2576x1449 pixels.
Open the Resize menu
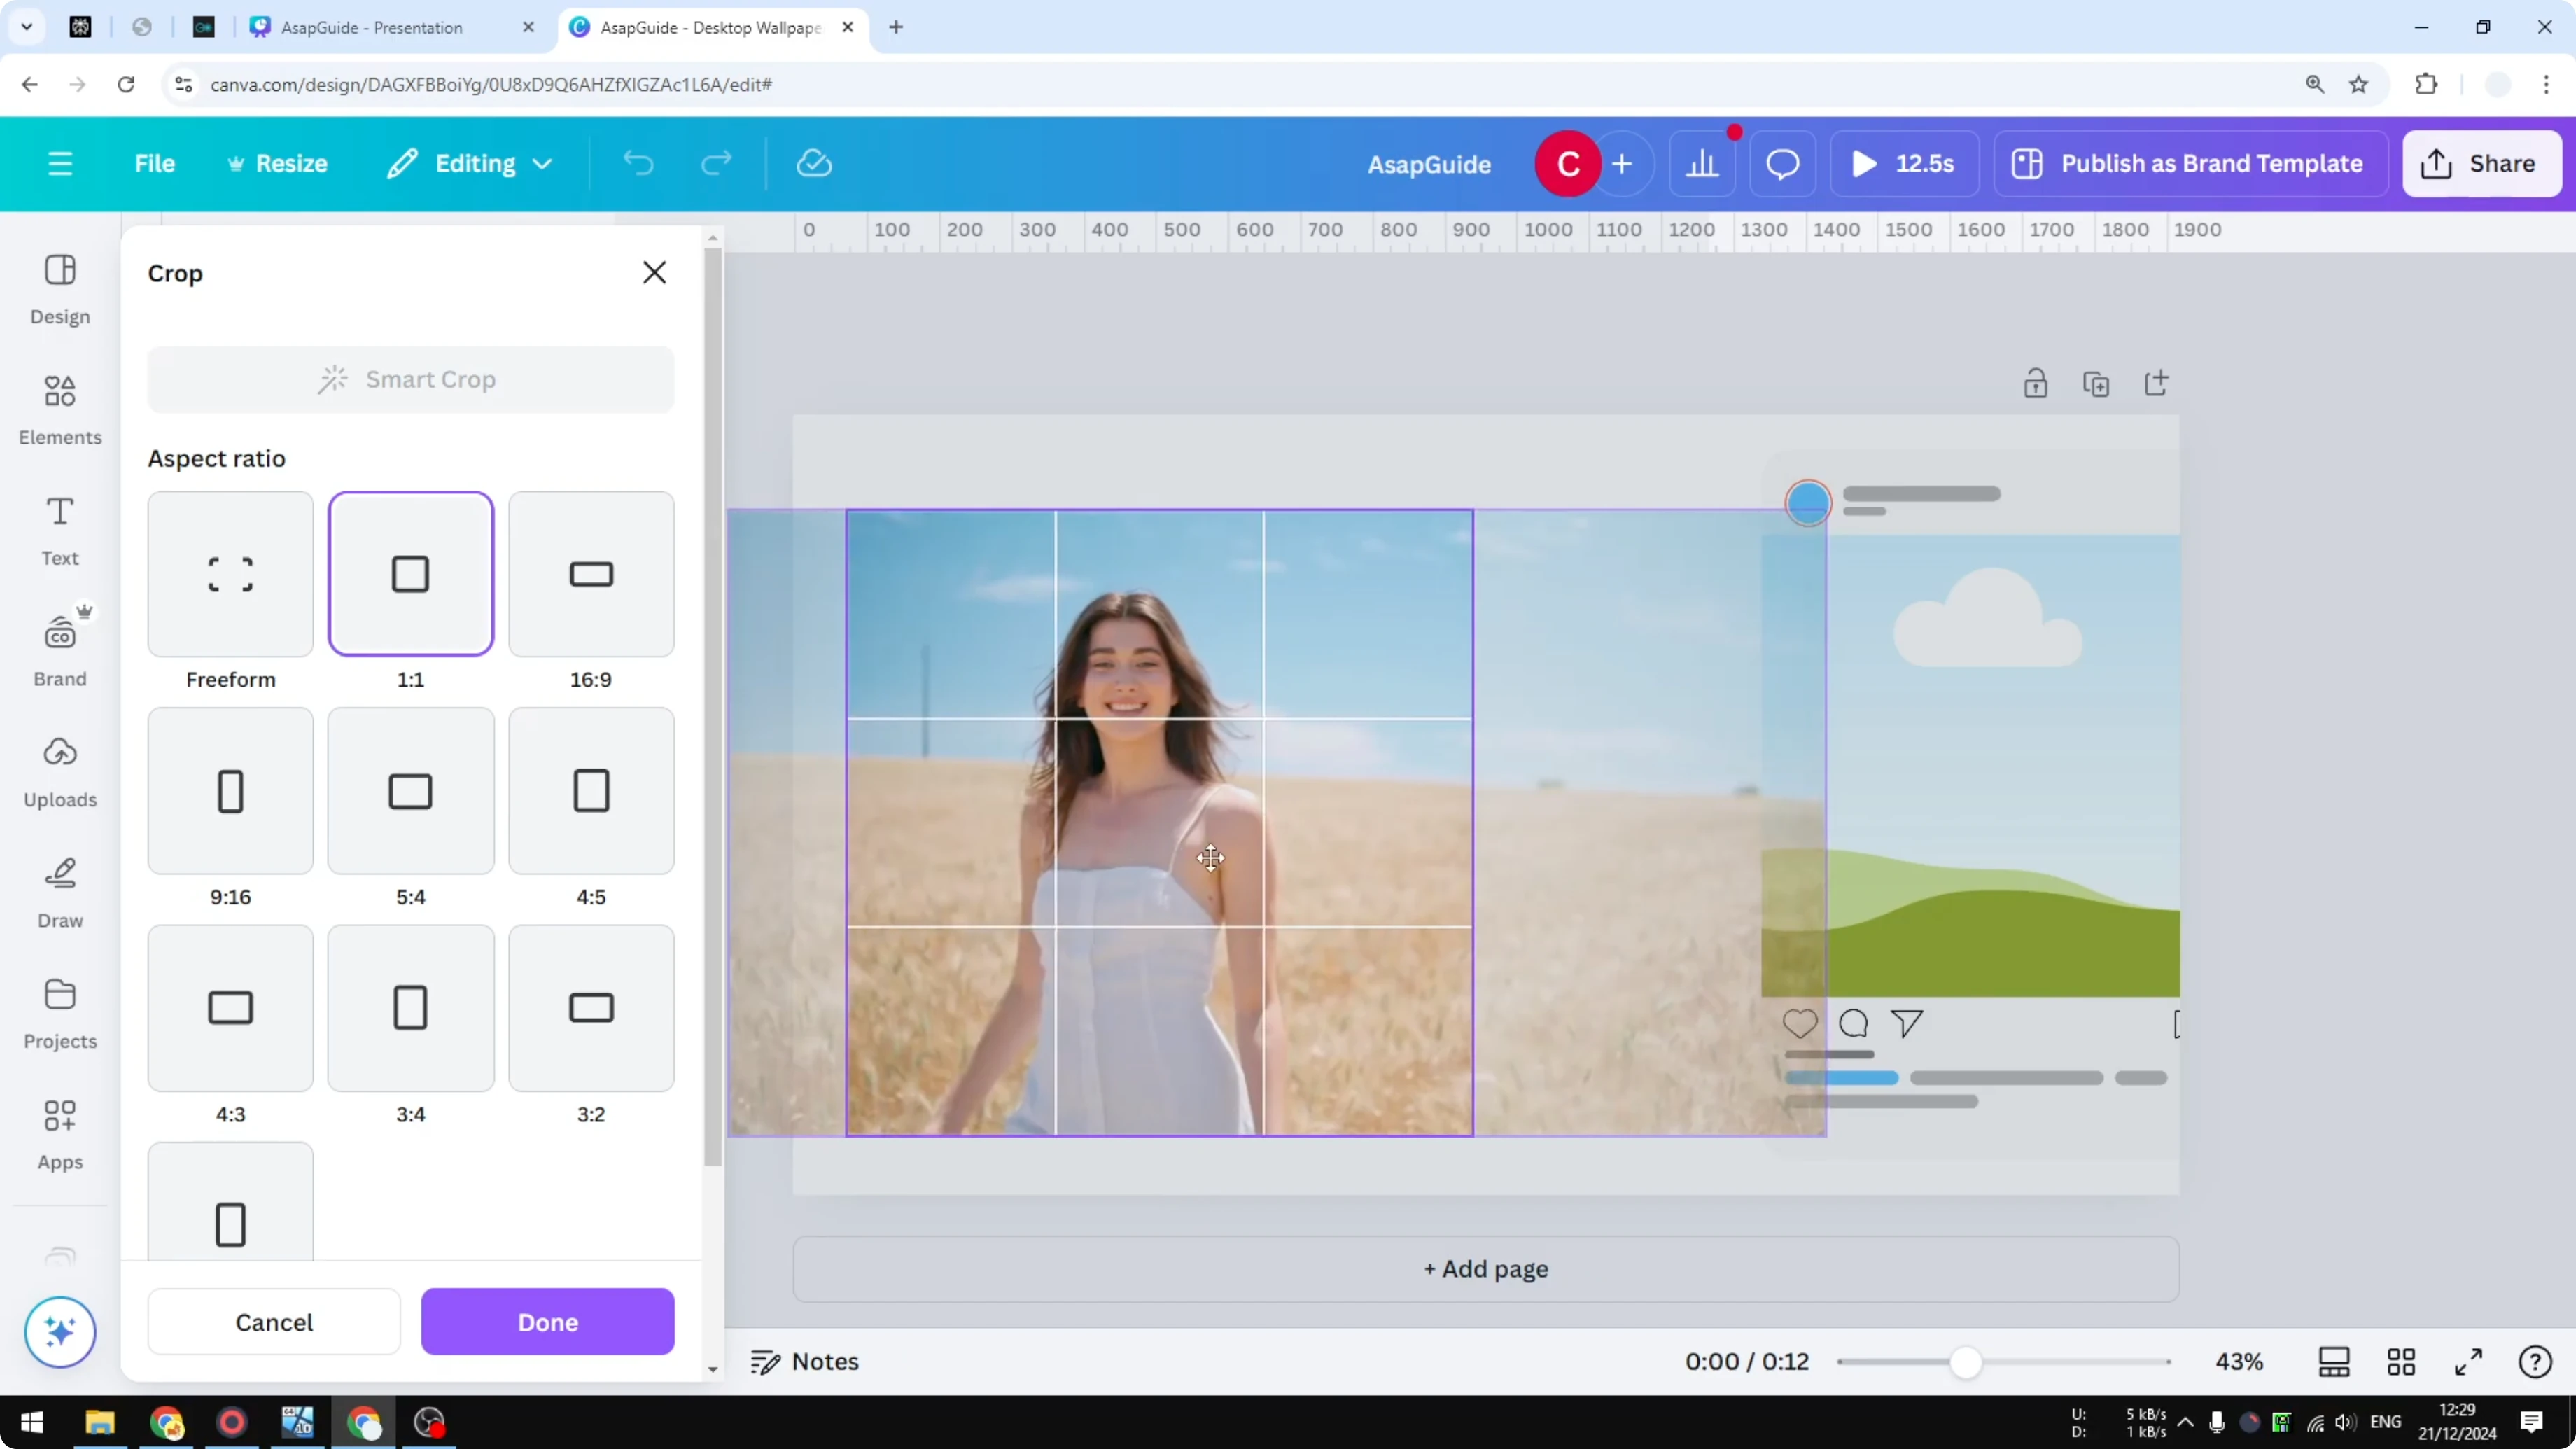pos(277,163)
